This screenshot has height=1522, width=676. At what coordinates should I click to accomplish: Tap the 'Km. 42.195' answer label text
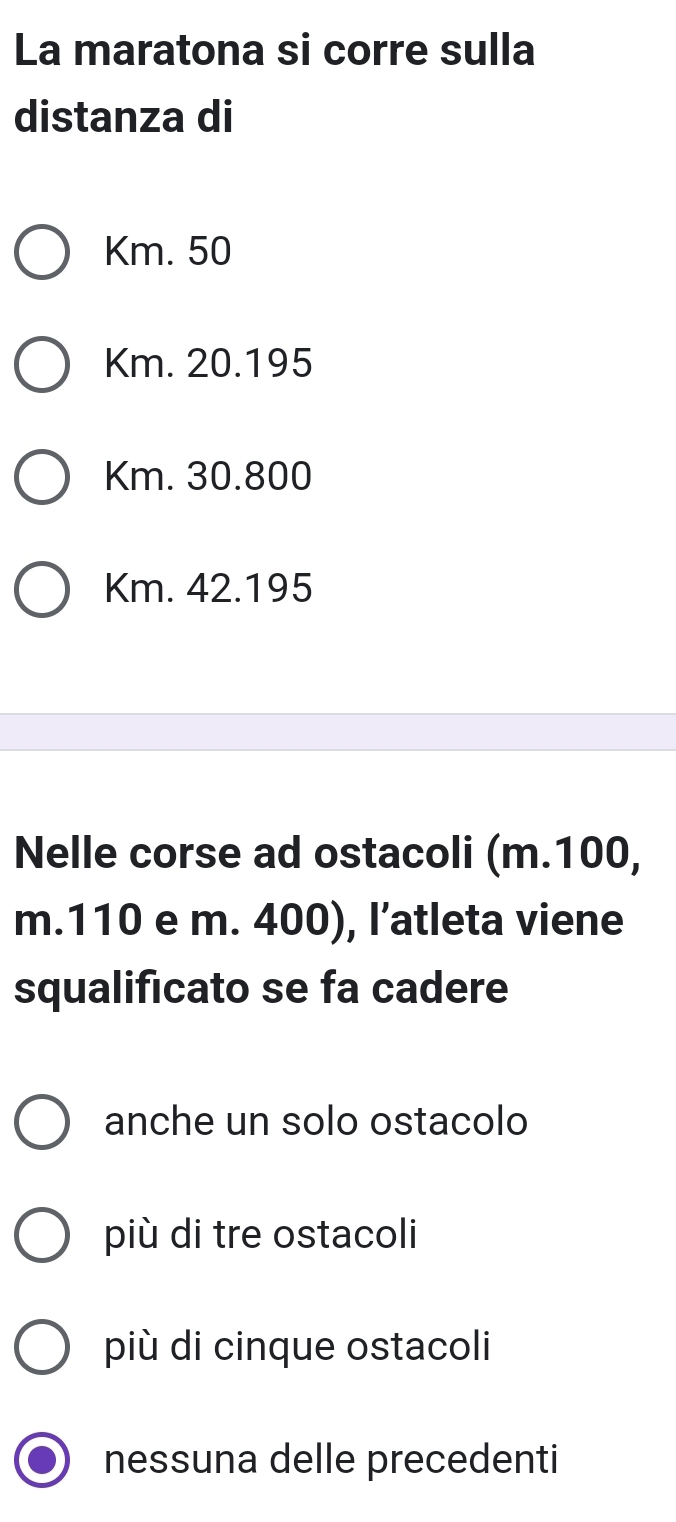208,589
